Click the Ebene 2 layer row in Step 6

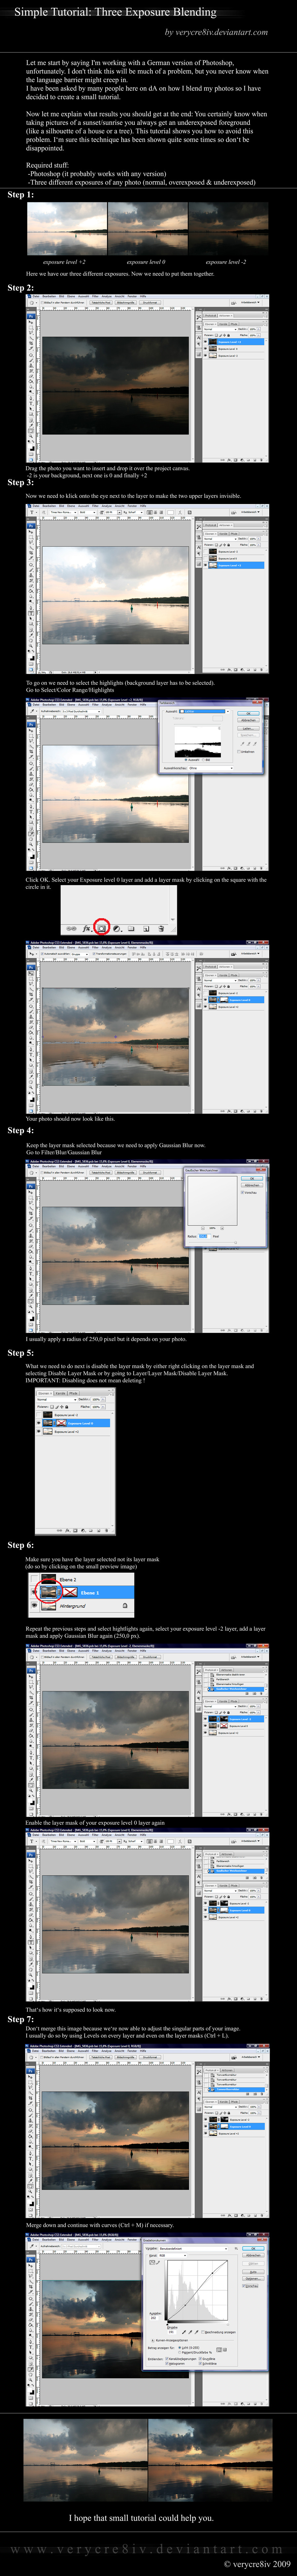click(x=81, y=1579)
